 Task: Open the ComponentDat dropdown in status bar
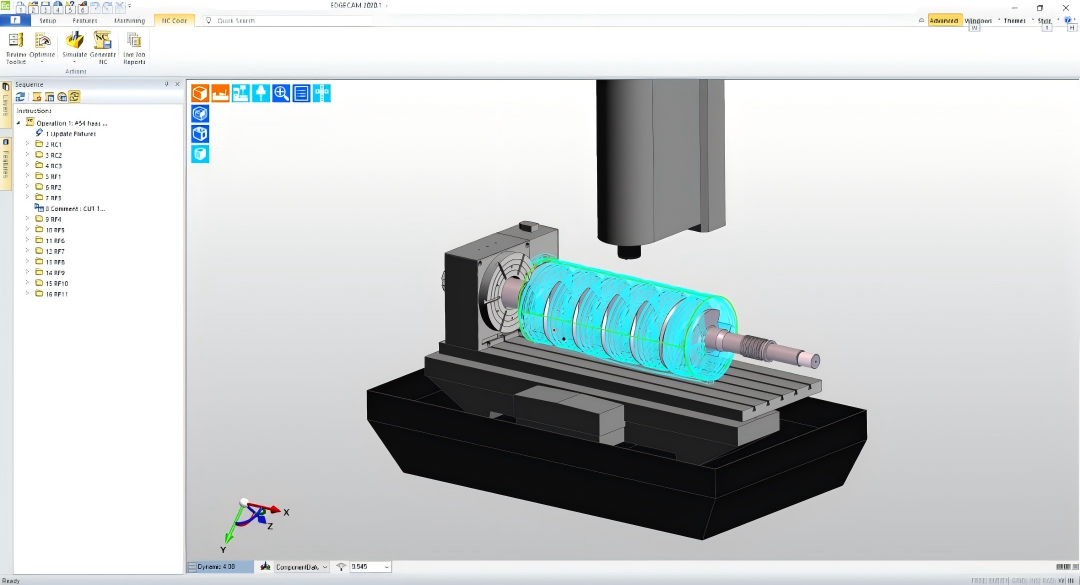point(325,567)
